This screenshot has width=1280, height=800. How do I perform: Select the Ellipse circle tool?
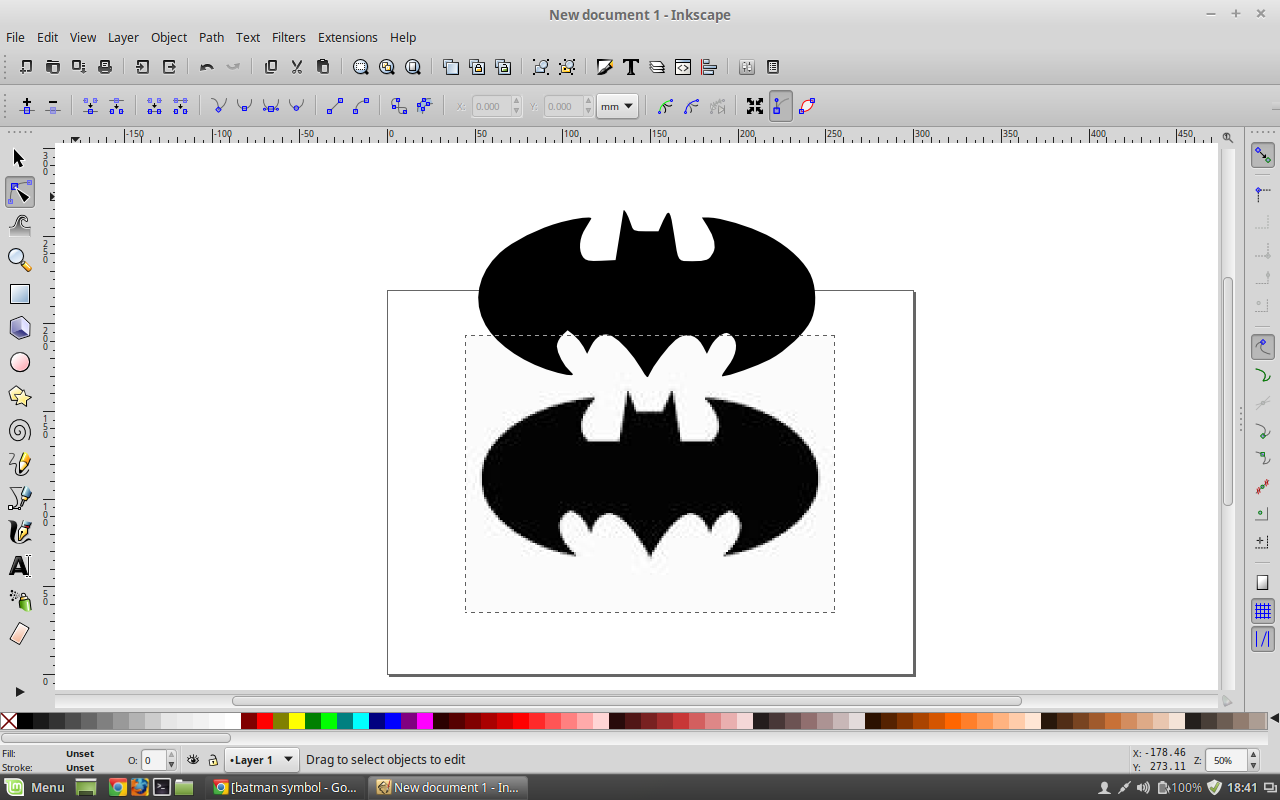coord(19,362)
